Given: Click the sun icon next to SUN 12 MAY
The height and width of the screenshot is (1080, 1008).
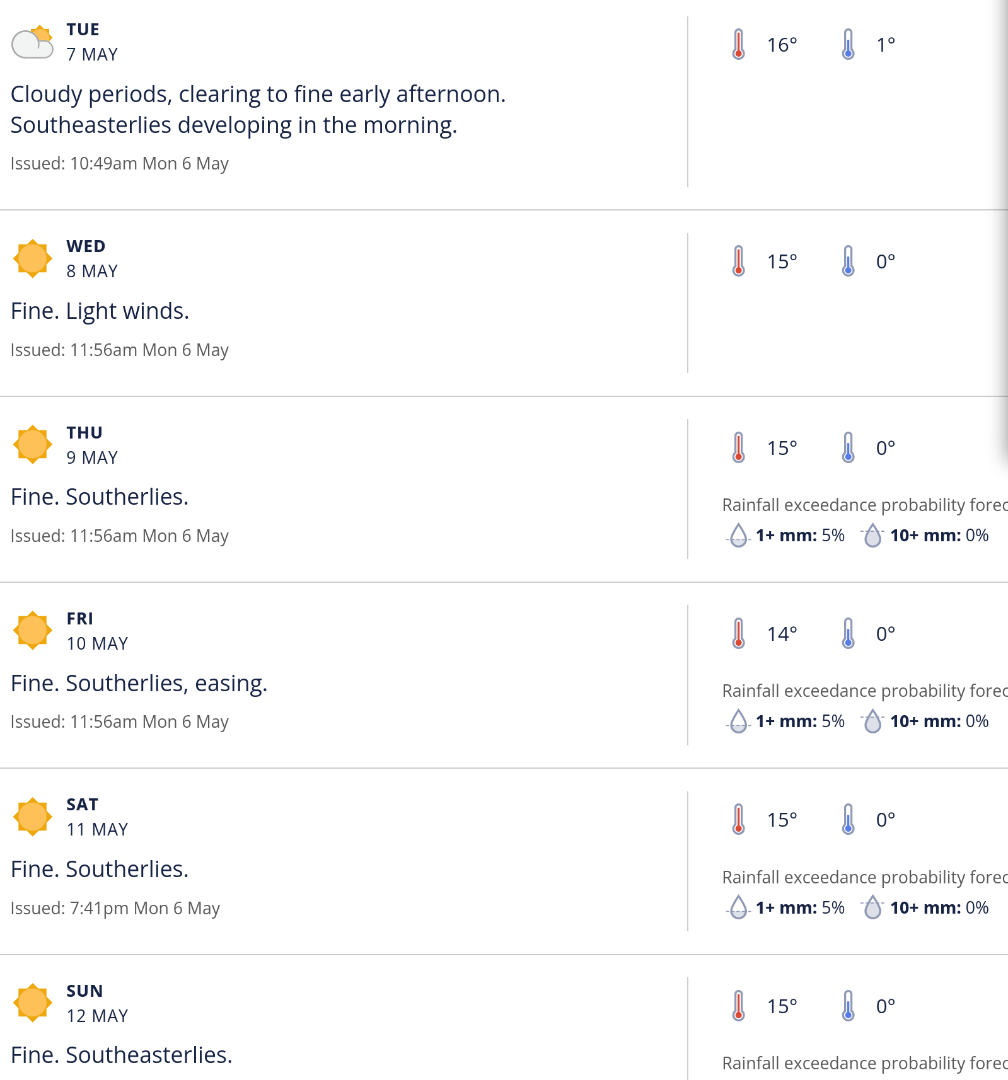Looking at the screenshot, I should [x=32, y=1003].
